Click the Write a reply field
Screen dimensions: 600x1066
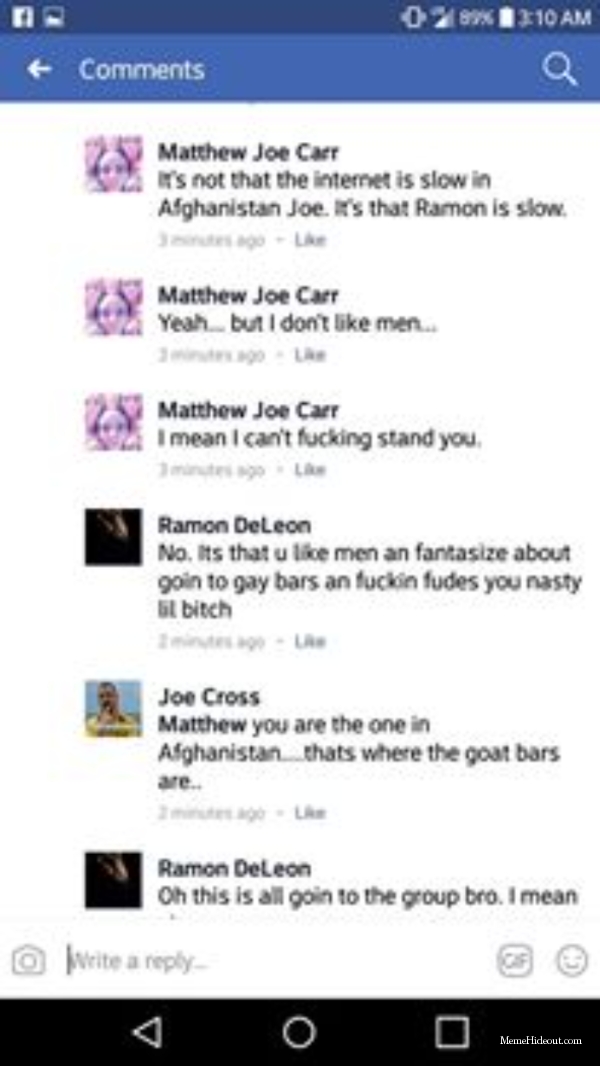click(279, 961)
